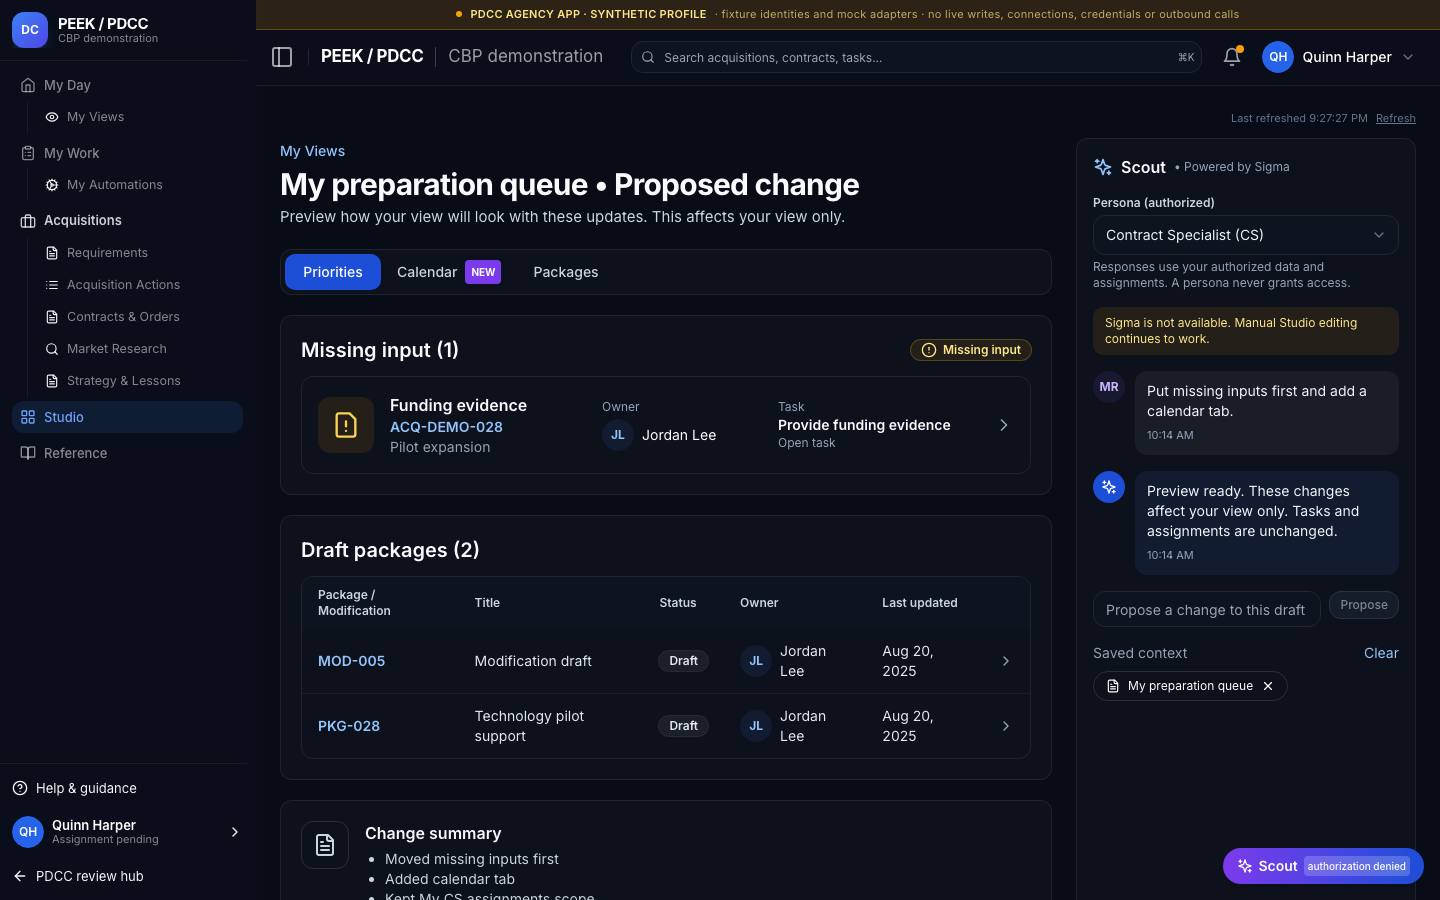
Task: Click the Scout sparkle icon in panel header
Action: 1103,167
